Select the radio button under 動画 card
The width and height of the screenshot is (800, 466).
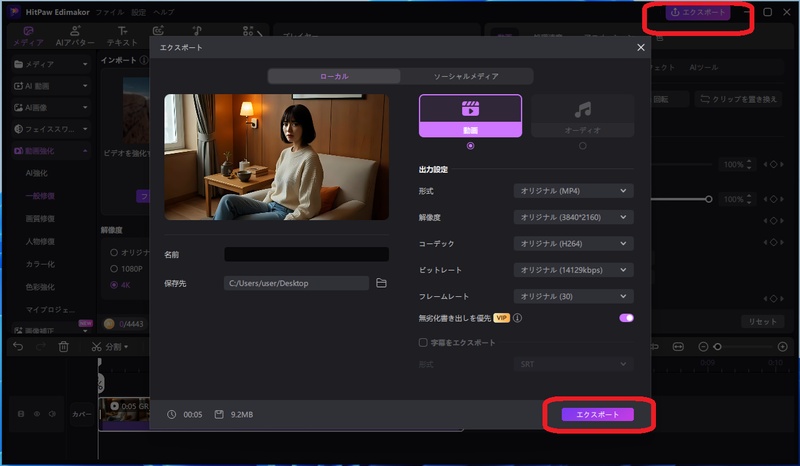point(470,146)
